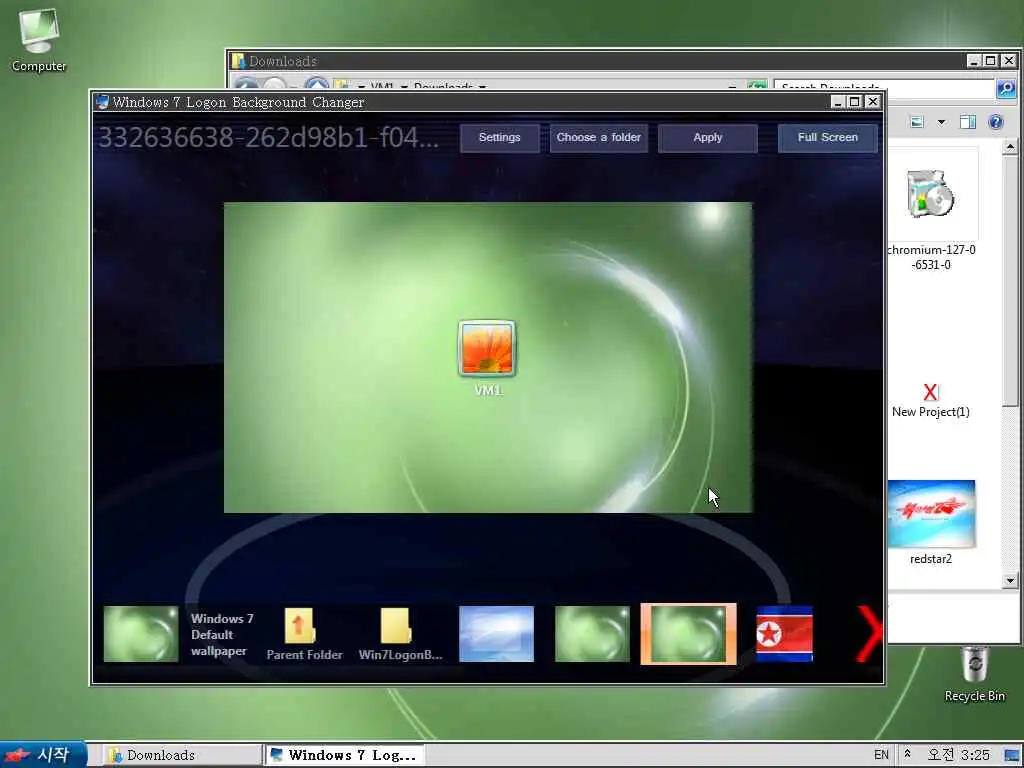The image size is (1024, 768).
Task: Click the scroll up arrow in Downloads window
Action: click(x=1010, y=147)
